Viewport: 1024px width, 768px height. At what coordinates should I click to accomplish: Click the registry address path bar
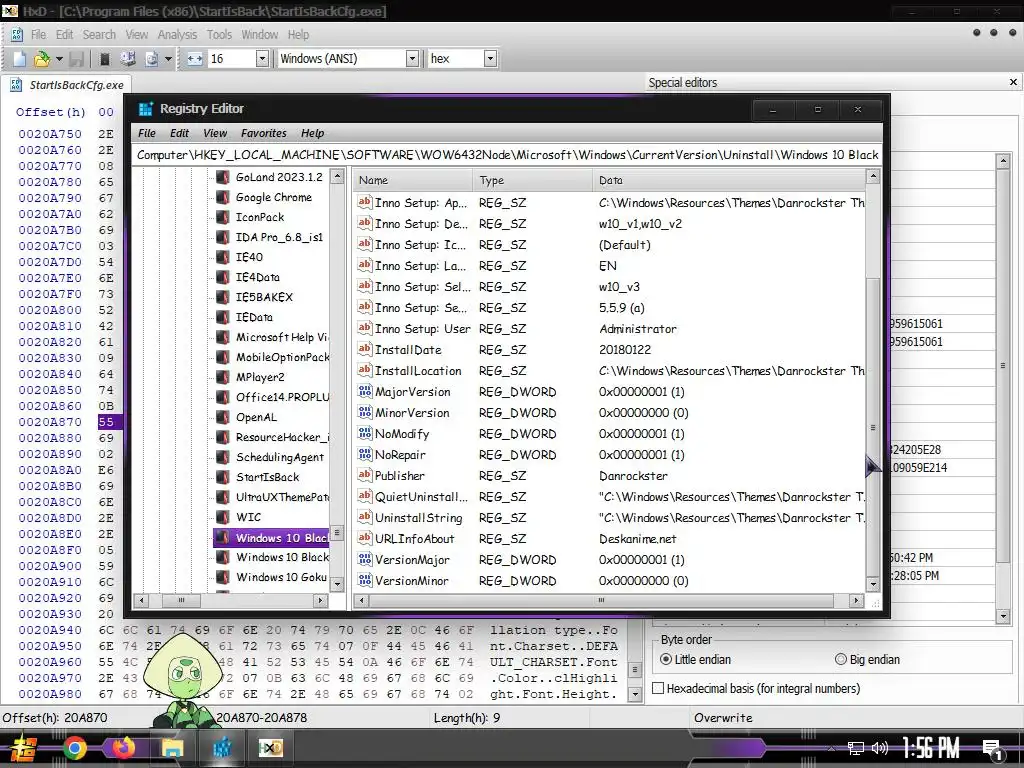(x=507, y=155)
